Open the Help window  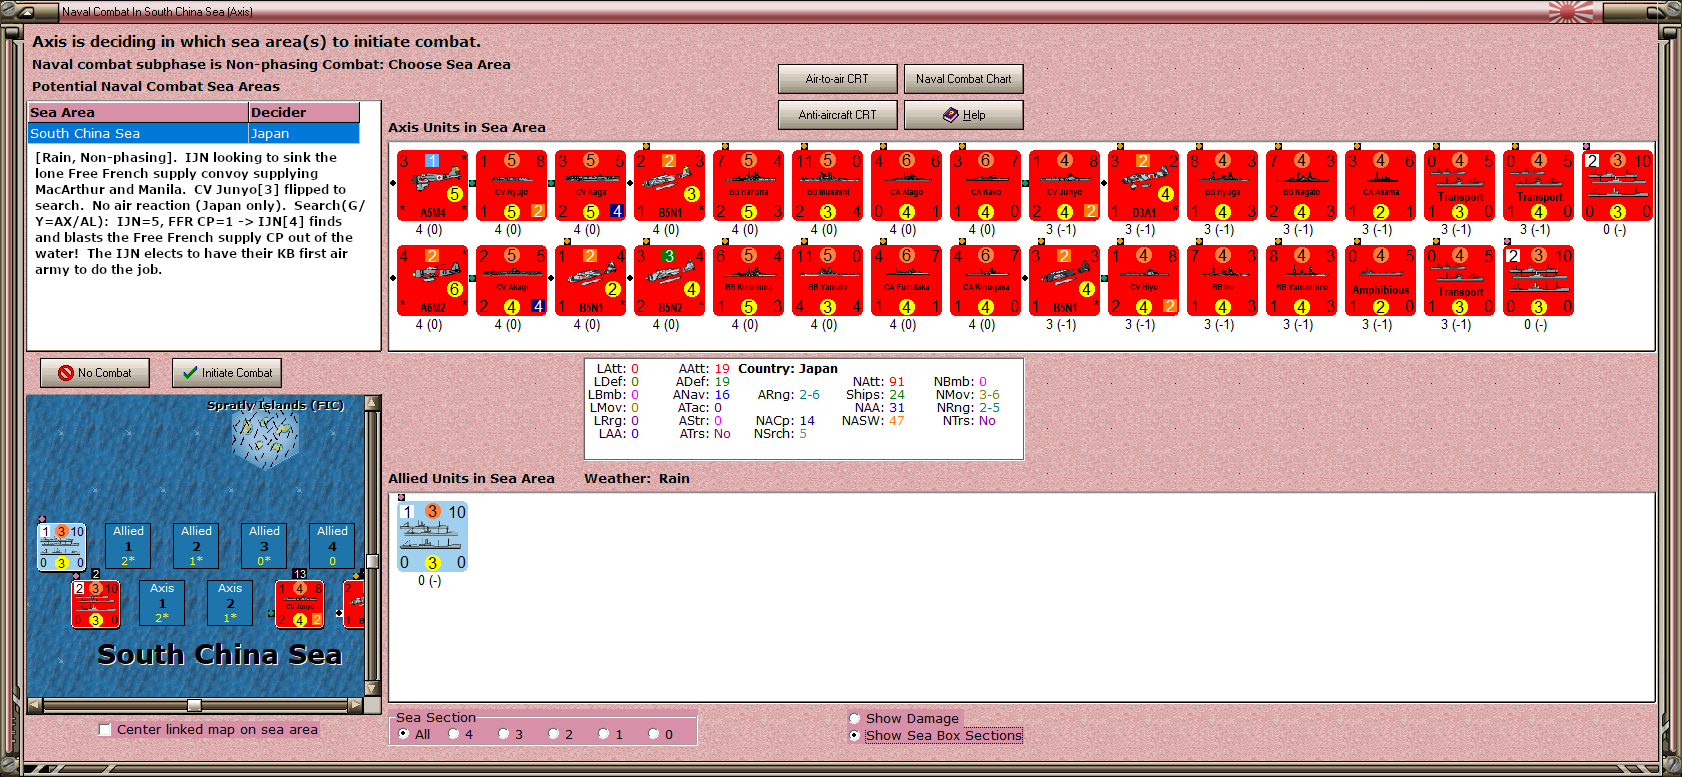(x=963, y=115)
